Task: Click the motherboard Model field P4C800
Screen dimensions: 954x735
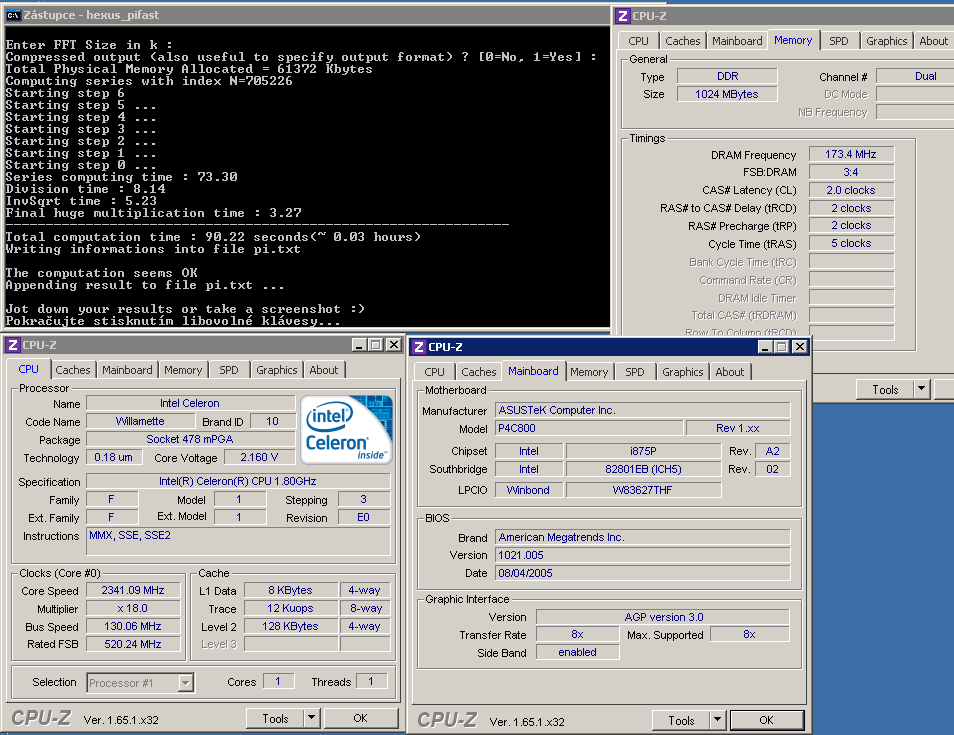Action: coord(589,428)
